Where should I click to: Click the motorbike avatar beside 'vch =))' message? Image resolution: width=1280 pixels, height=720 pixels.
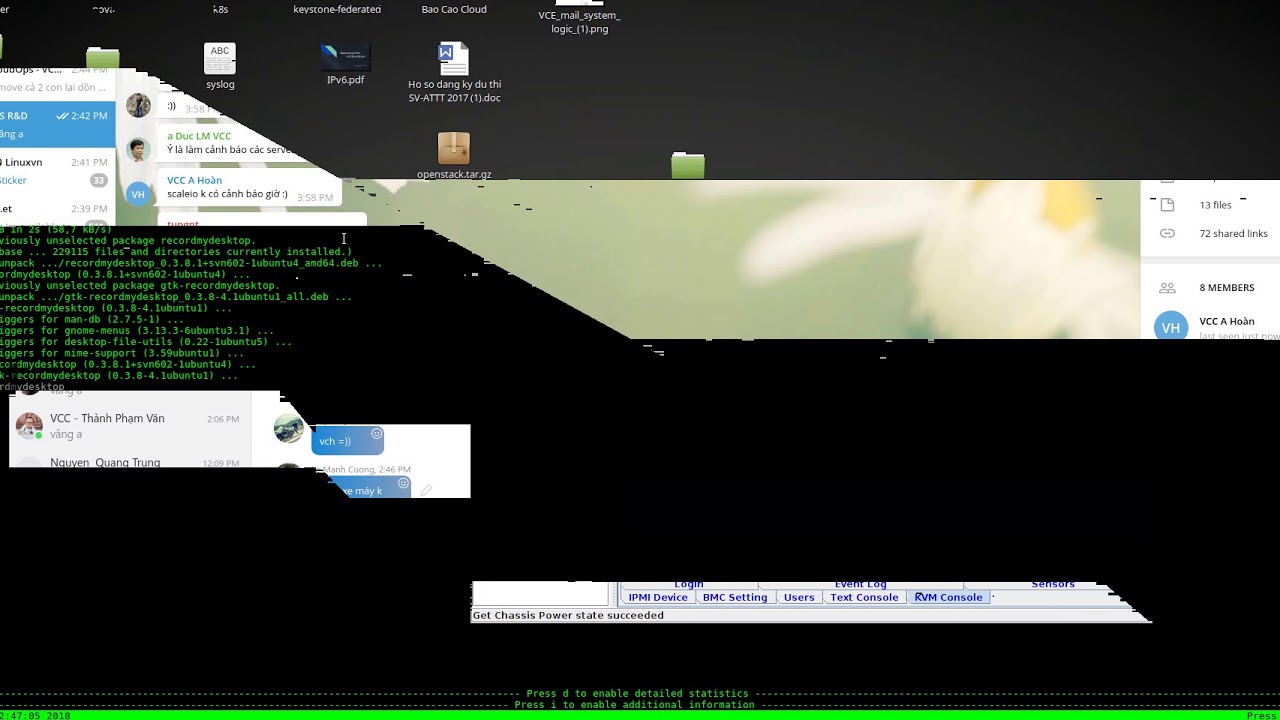click(x=288, y=429)
